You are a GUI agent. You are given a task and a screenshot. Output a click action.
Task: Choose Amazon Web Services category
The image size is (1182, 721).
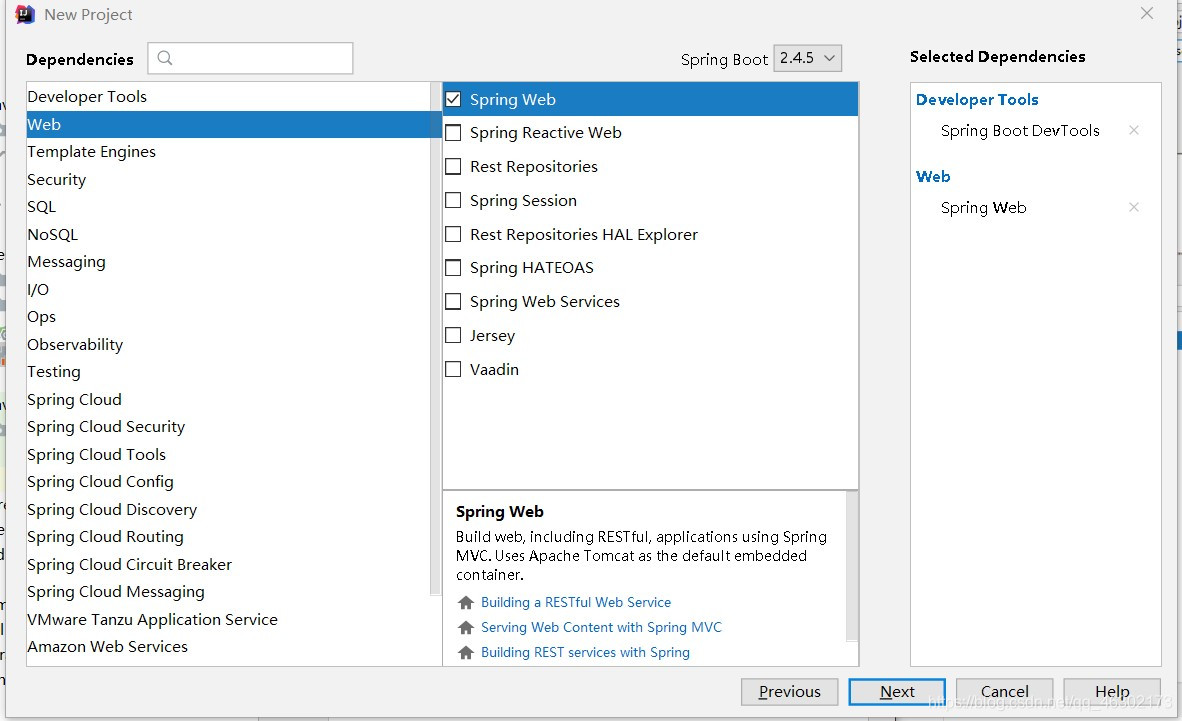(228, 647)
